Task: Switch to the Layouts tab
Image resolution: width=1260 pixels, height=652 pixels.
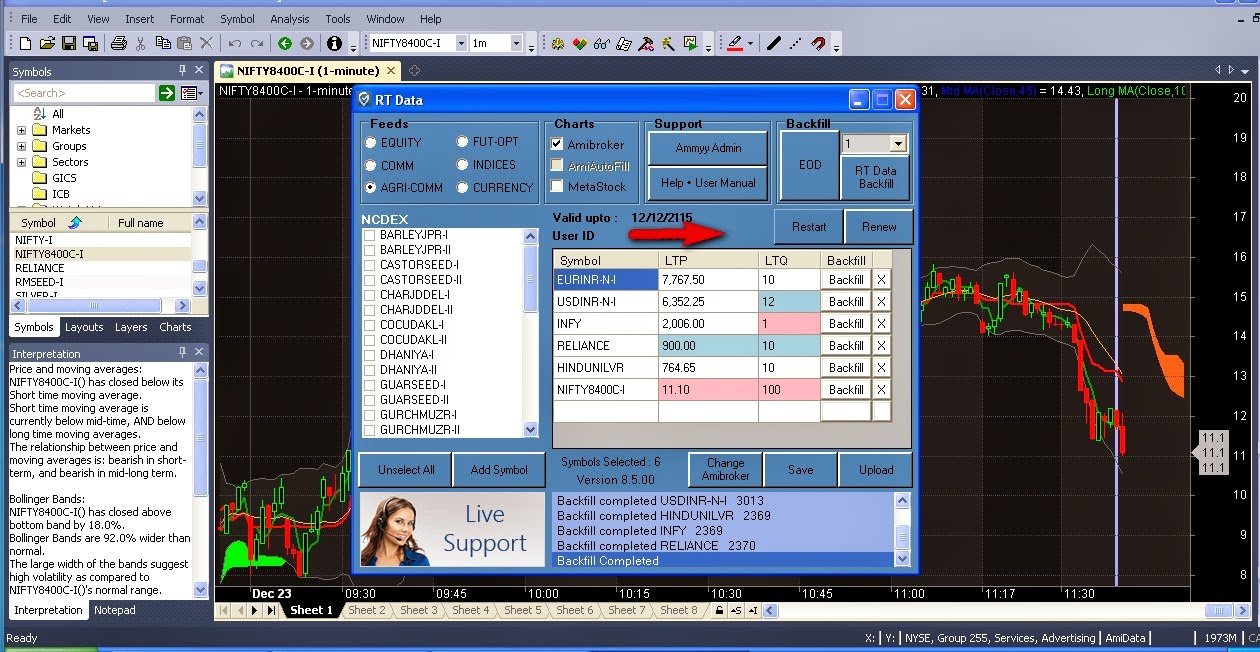Action: click(84, 327)
